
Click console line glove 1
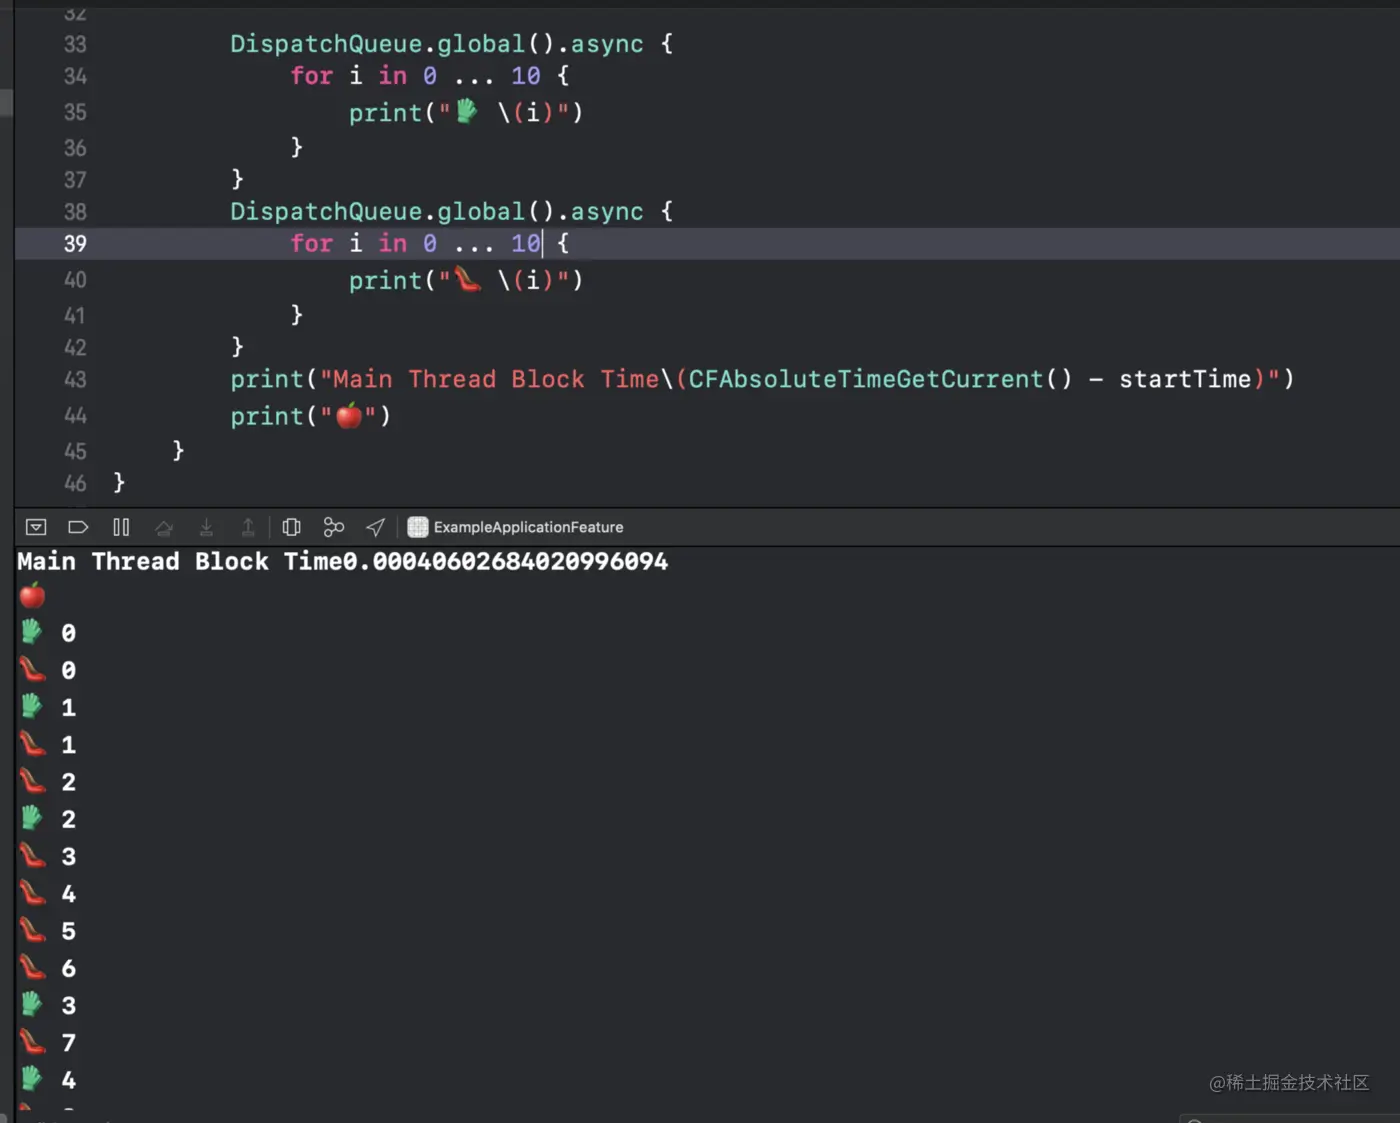click(x=48, y=707)
